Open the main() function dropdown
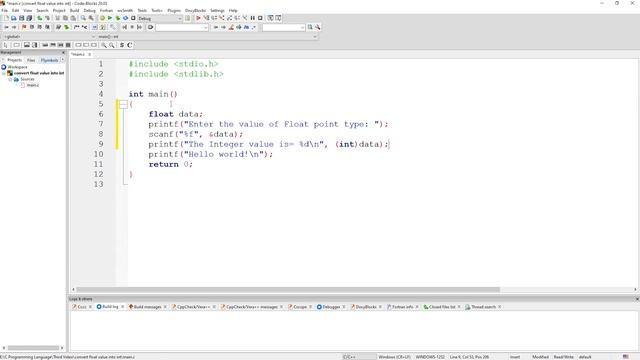This screenshot has height=360, width=640. (207, 36)
